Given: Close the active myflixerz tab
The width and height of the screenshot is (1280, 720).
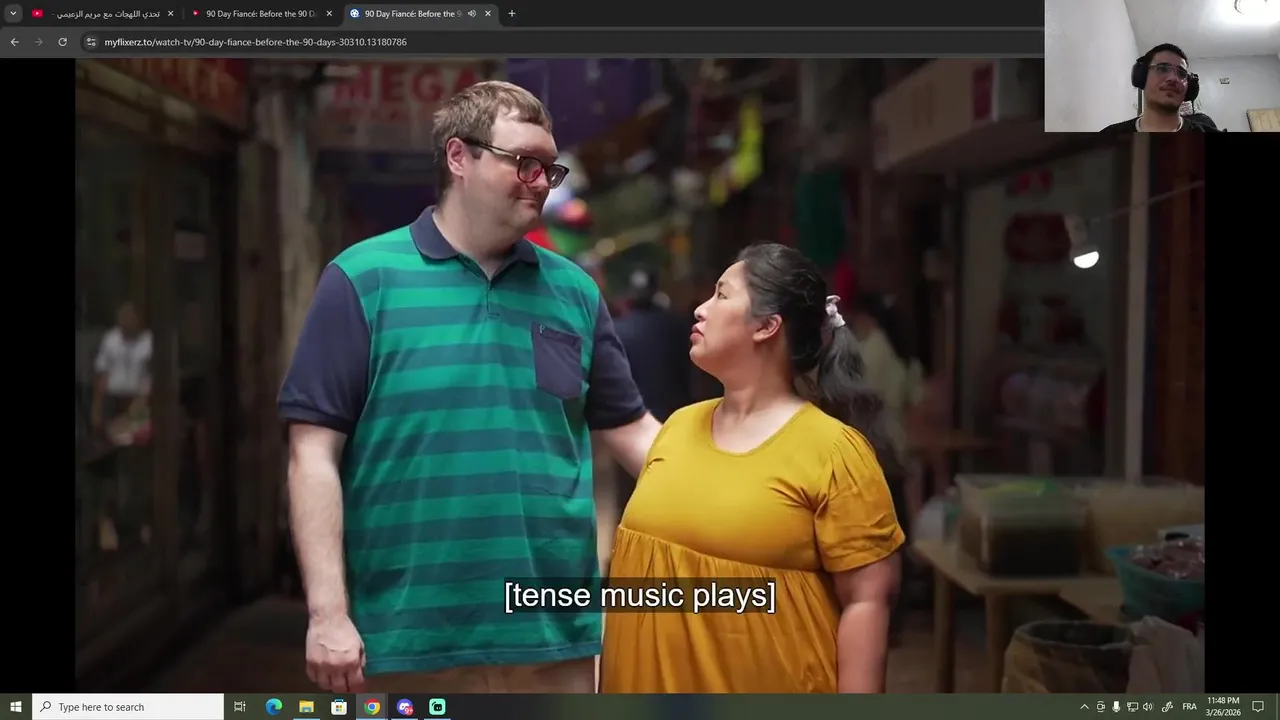Looking at the screenshot, I should pyautogui.click(x=488, y=14).
